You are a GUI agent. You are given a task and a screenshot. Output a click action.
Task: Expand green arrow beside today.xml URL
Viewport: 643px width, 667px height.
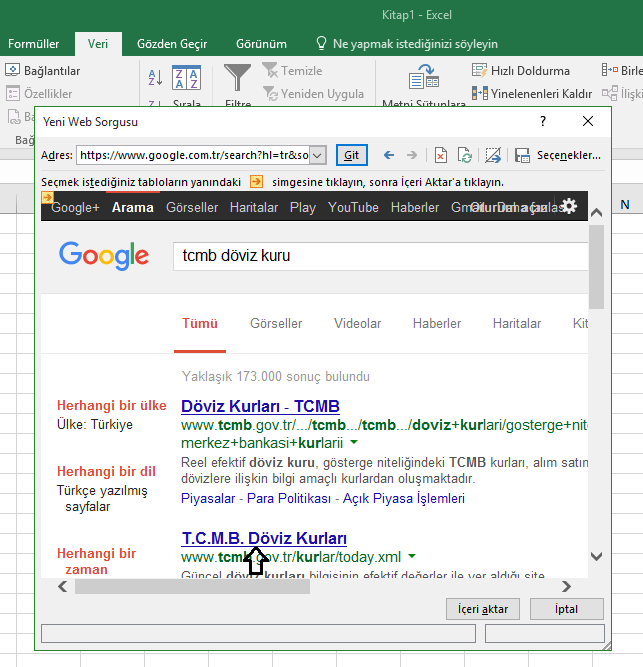pos(411,557)
